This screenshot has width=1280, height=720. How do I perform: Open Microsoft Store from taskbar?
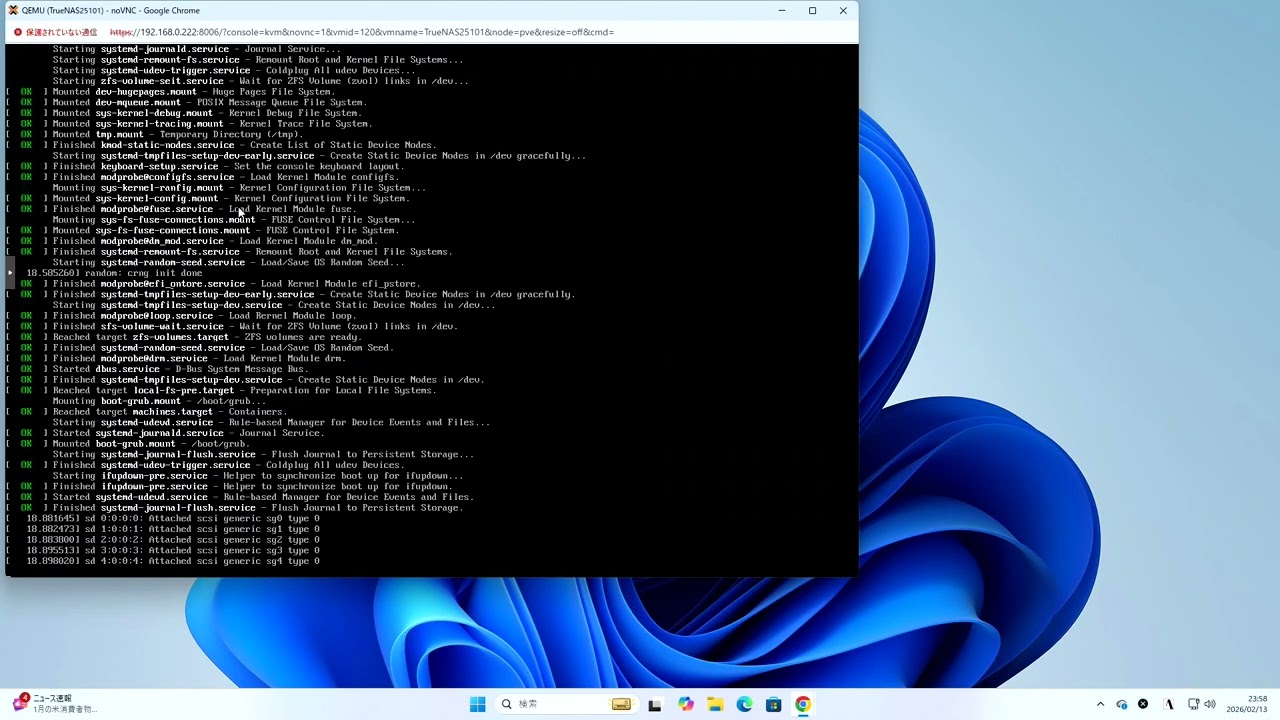(x=773, y=704)
